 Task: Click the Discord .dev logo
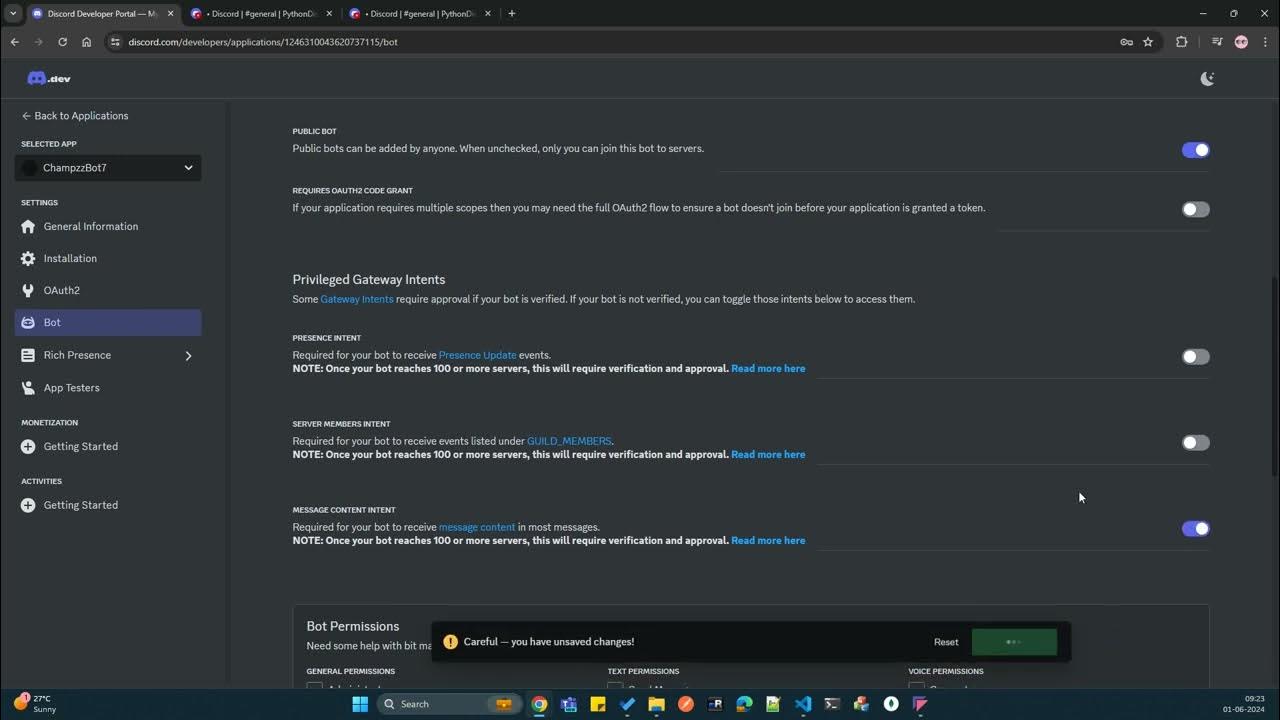click(48, 78)
